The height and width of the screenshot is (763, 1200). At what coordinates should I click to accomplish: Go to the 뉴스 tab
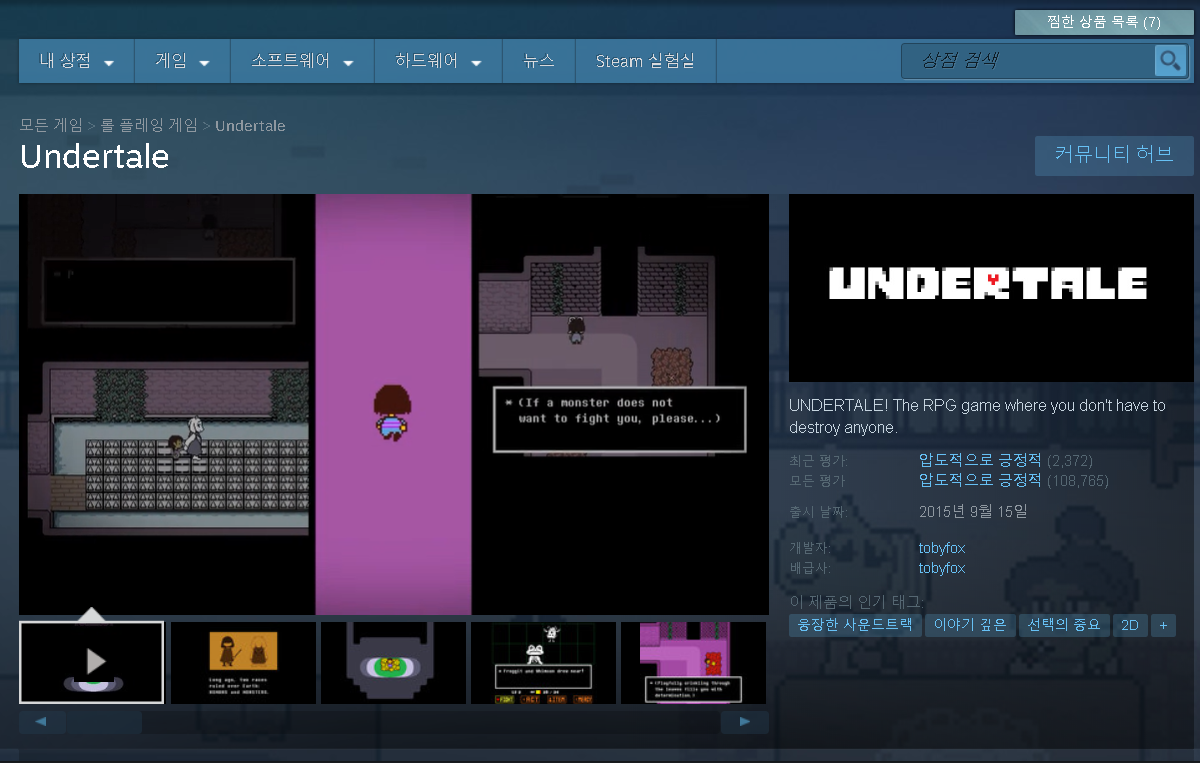coord(539,61)
